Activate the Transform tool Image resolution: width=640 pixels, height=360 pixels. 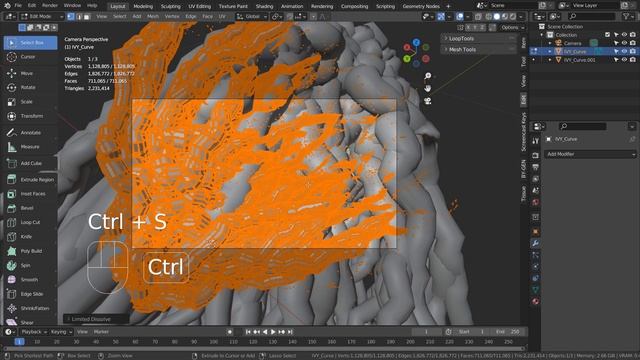(x=30, y=116)
